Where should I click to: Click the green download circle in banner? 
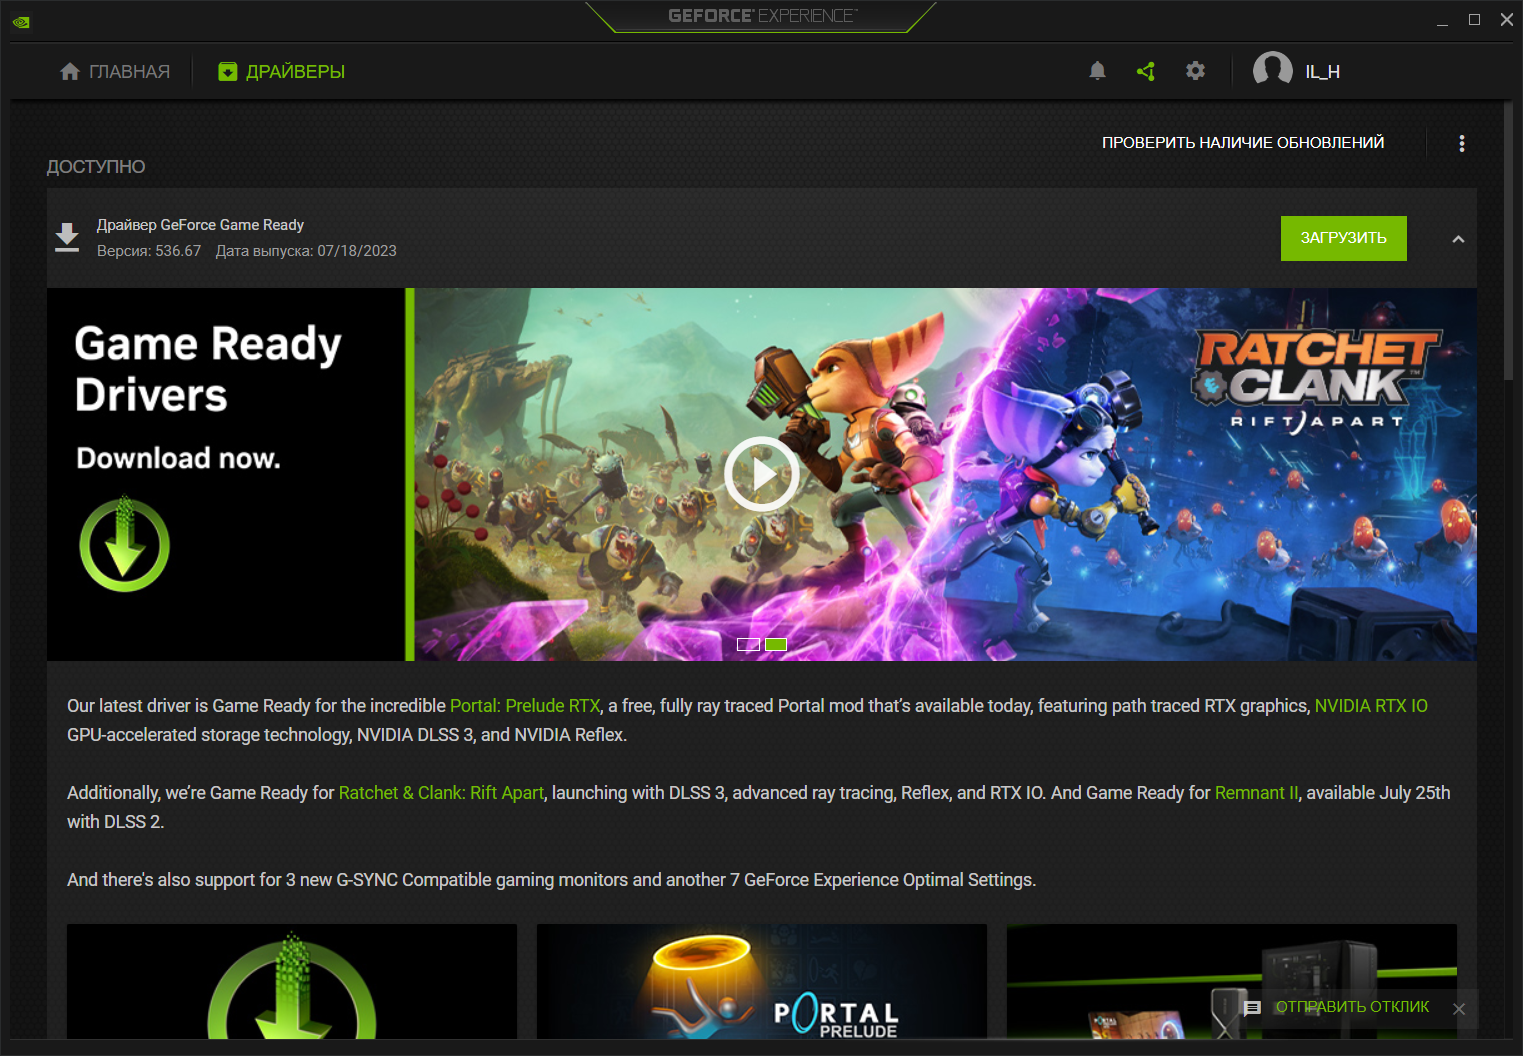click(x=125, y=543)
